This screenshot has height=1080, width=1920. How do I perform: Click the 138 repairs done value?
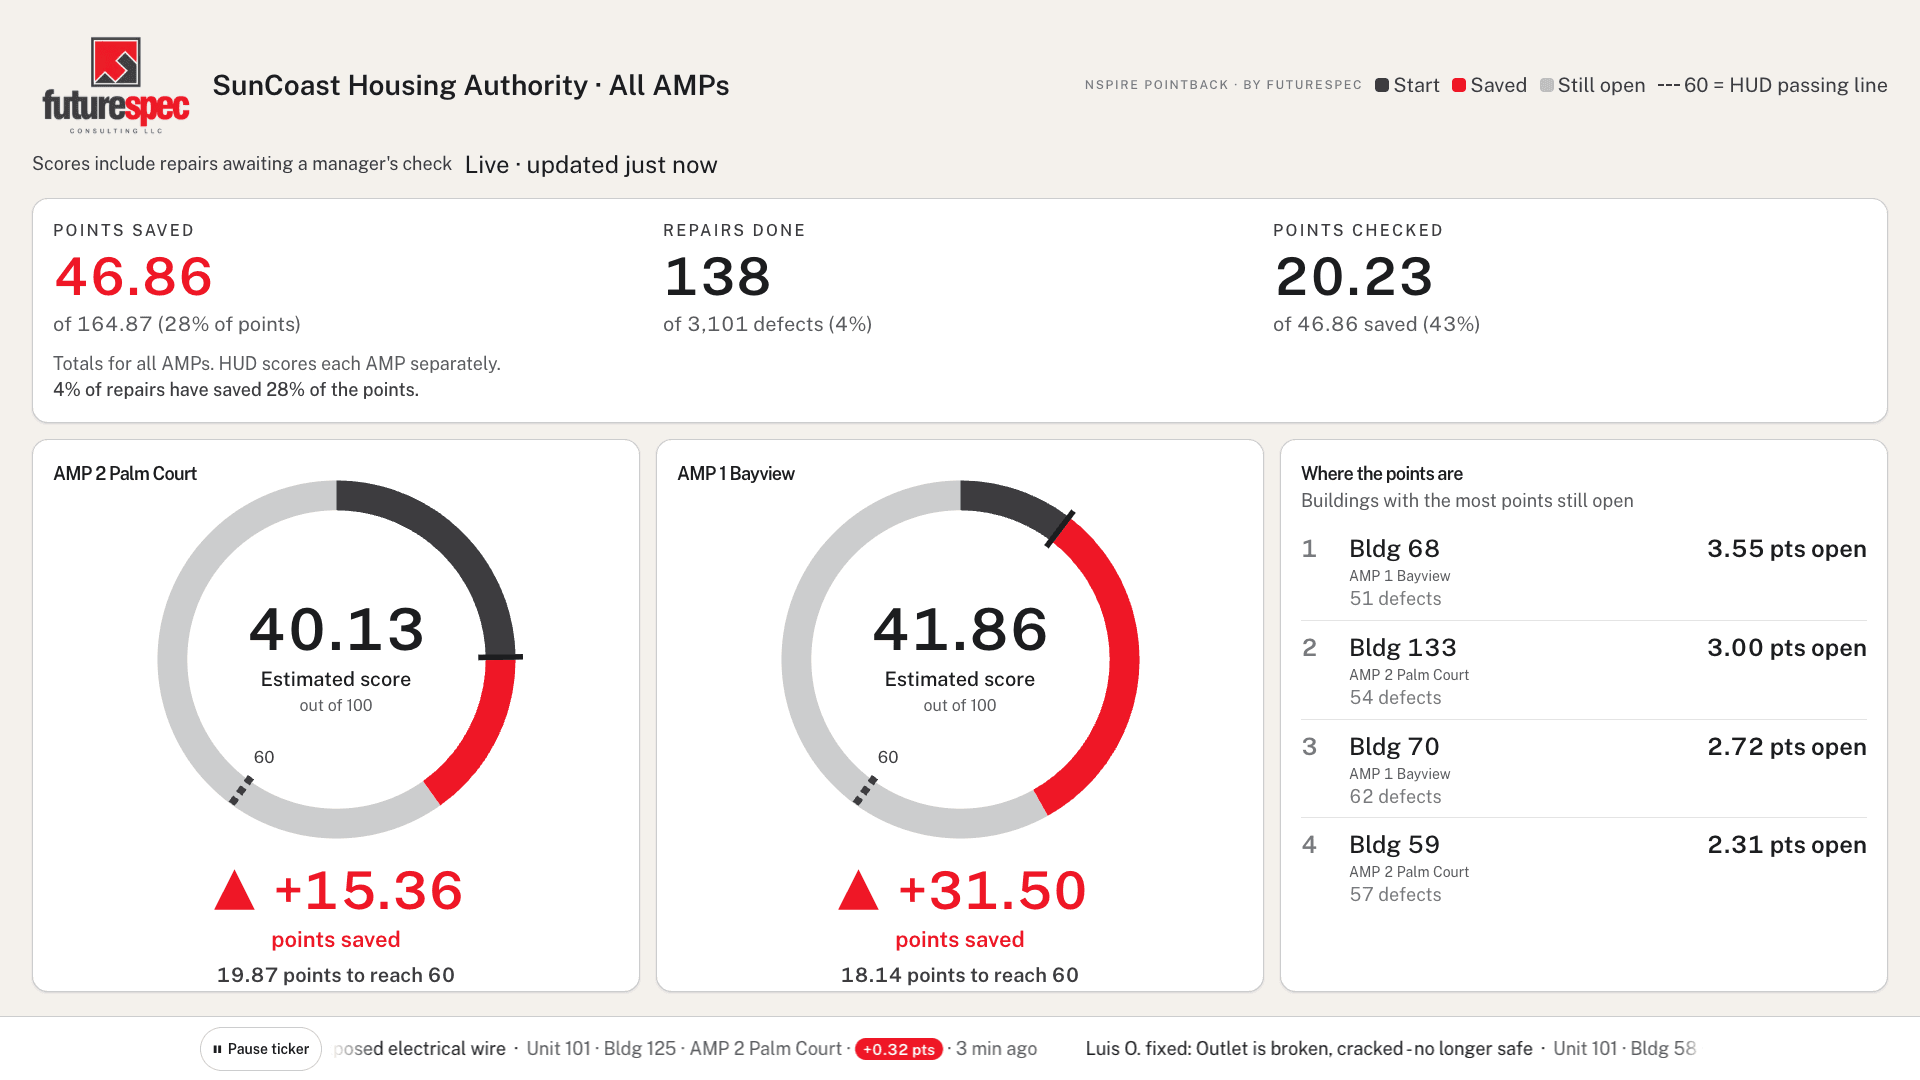717,277
